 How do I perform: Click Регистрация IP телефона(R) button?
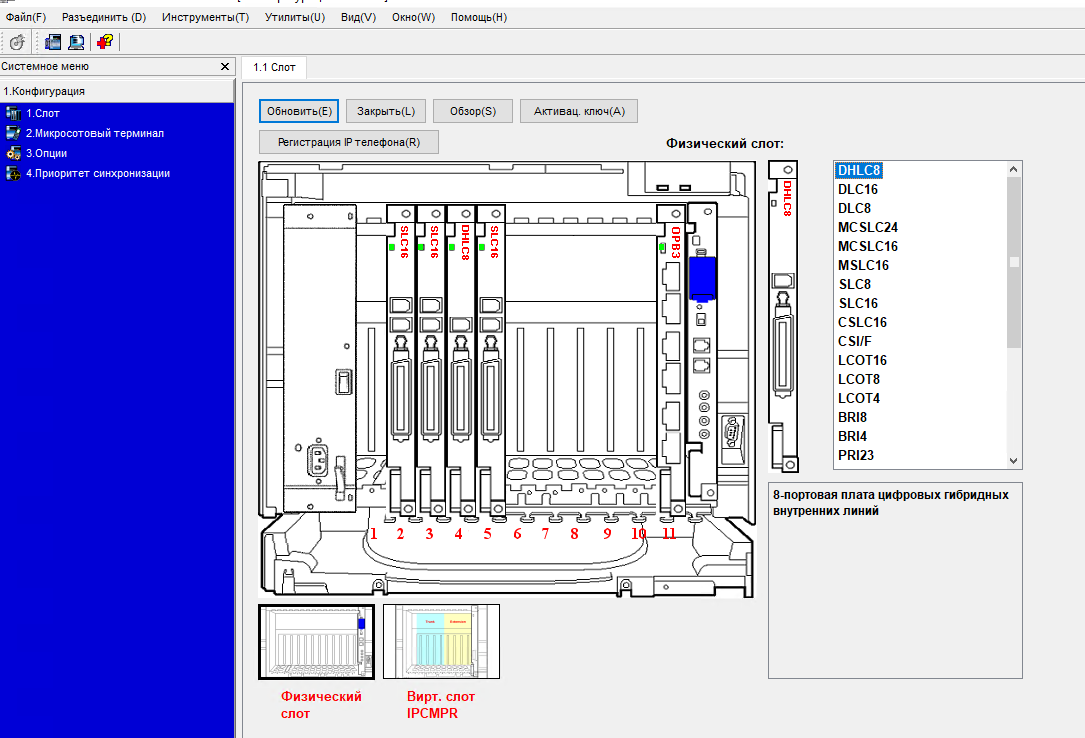click(349, 142)
